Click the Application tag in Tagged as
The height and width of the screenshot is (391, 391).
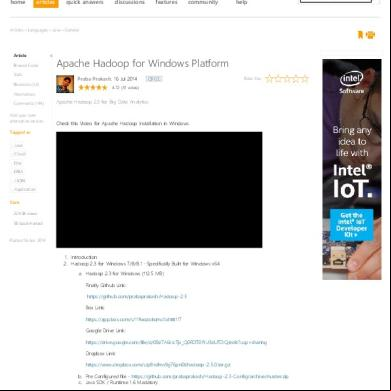coord(25,189)
